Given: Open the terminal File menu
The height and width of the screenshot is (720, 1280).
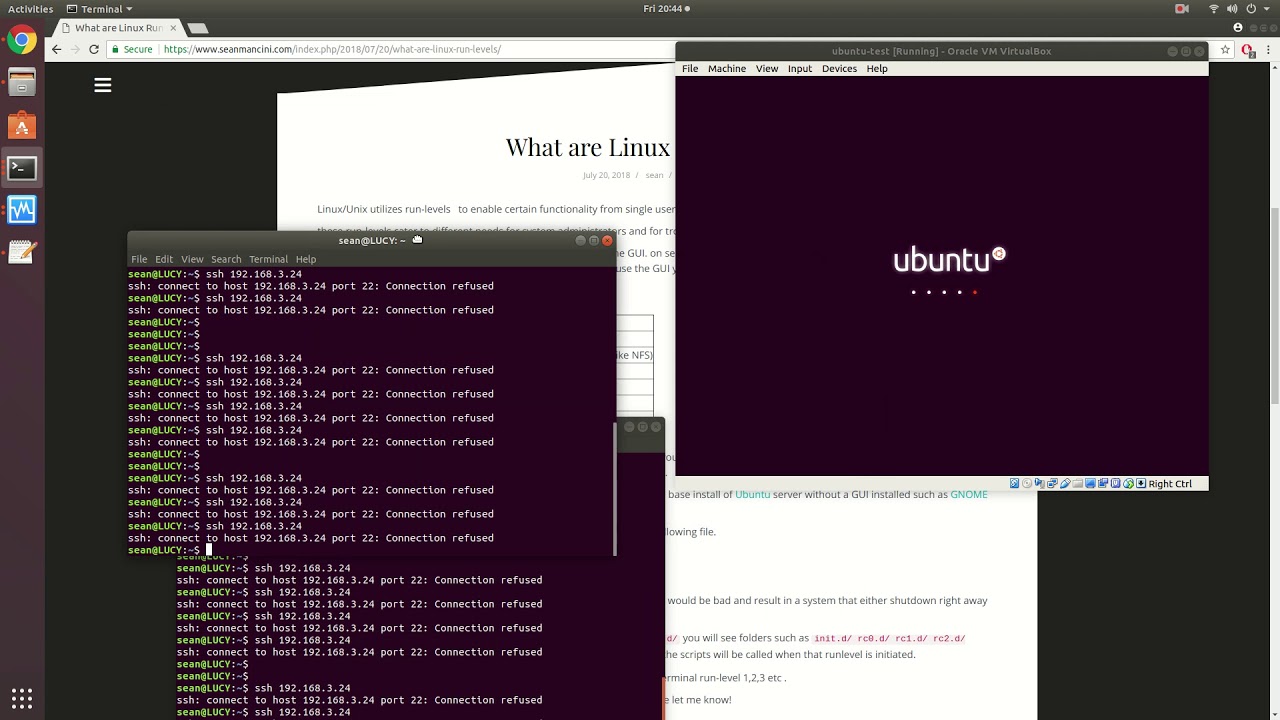Looking at the screenshot, I should tap(139, 259).
